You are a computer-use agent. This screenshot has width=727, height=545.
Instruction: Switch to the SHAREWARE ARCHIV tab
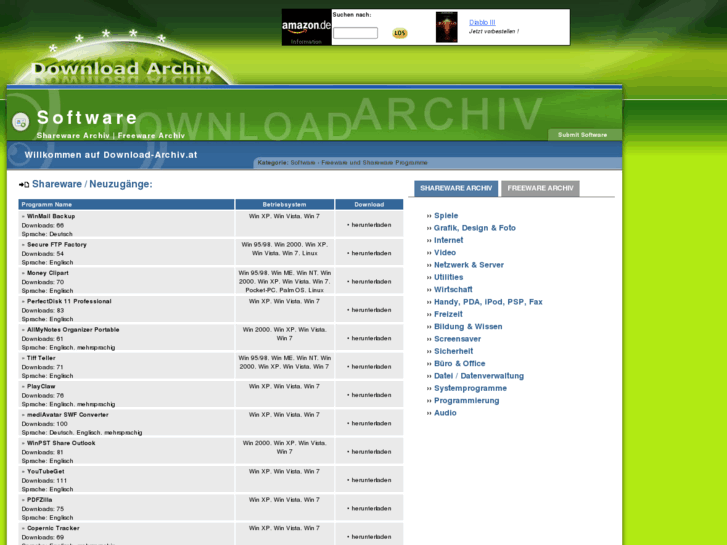pyautogui.click(x=456, y=188)
